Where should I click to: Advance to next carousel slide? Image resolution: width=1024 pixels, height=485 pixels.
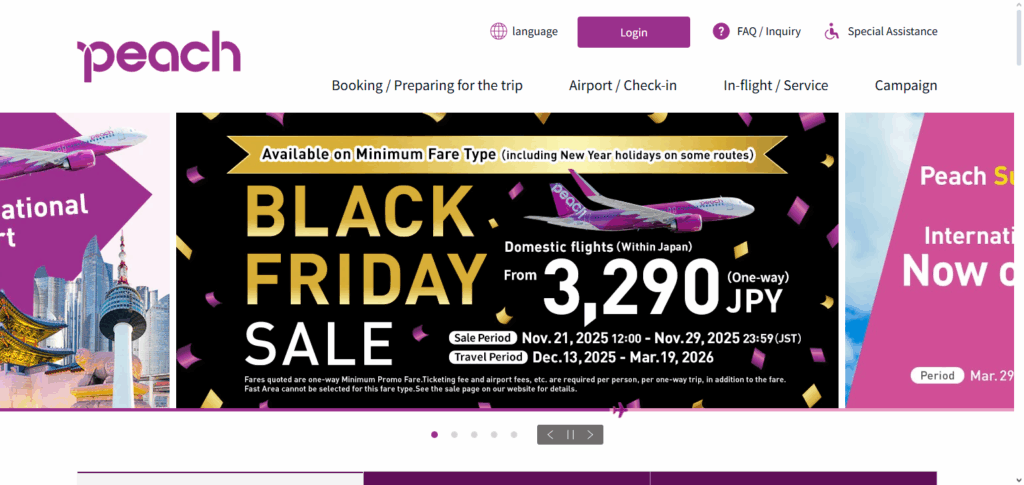point(591,435)
